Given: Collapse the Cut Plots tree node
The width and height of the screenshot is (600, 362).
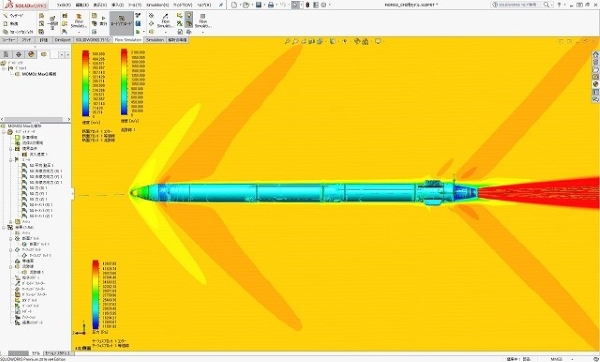Looking at the screenshot, I should (x=11, y=238).
